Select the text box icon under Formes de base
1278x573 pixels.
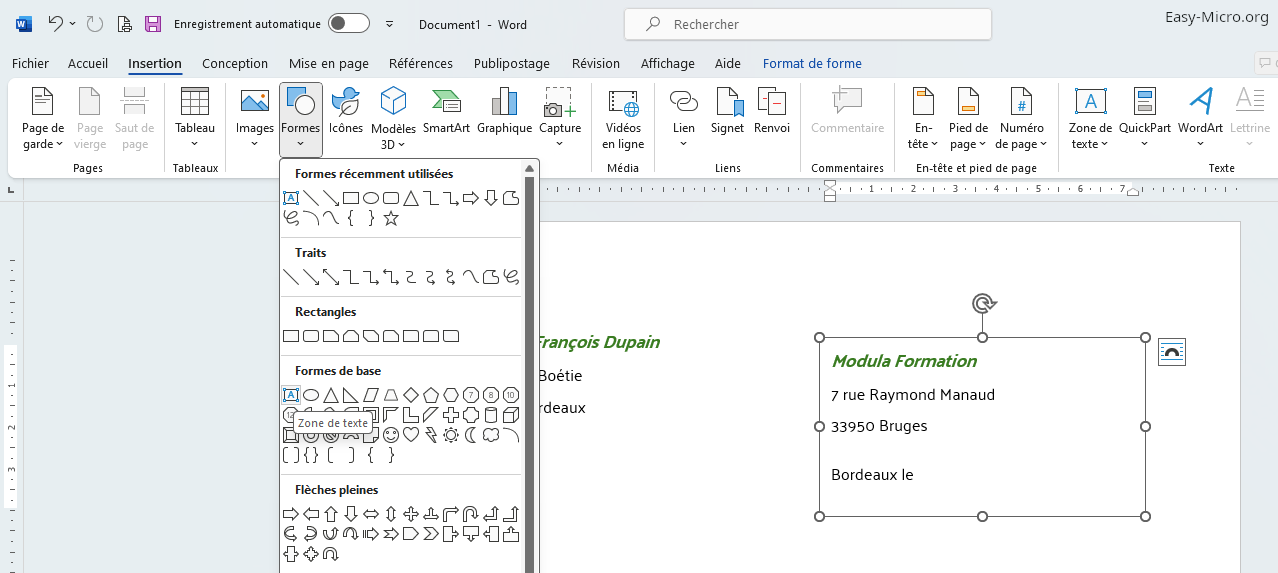[291, 395]
